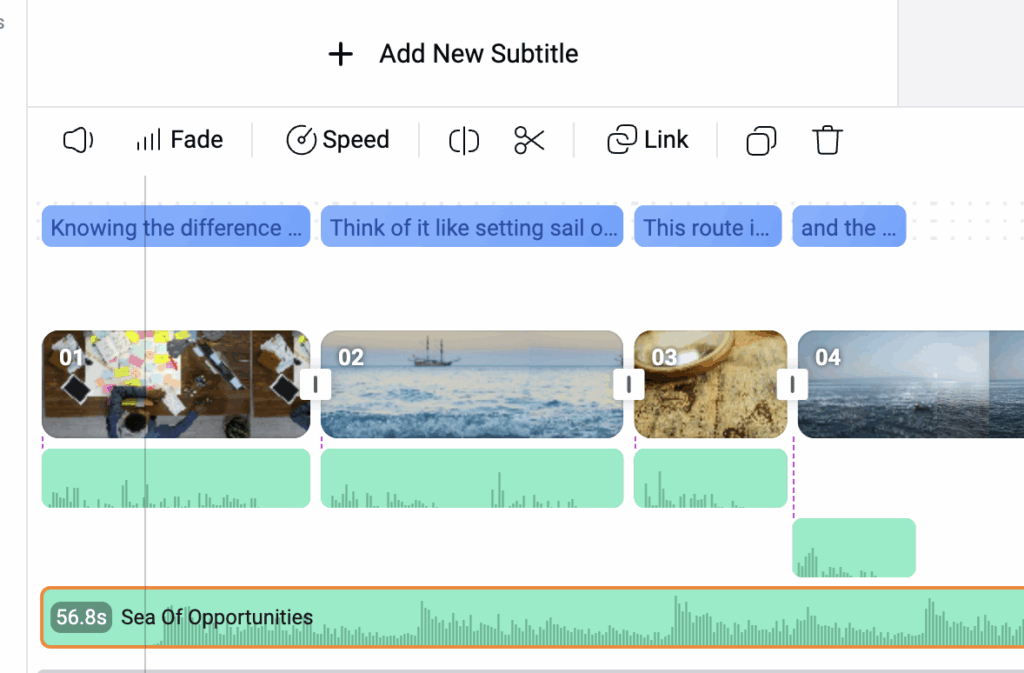Select the ship video clip 02
Viewport: 1024px width, 673px height.
pos(472,384)
